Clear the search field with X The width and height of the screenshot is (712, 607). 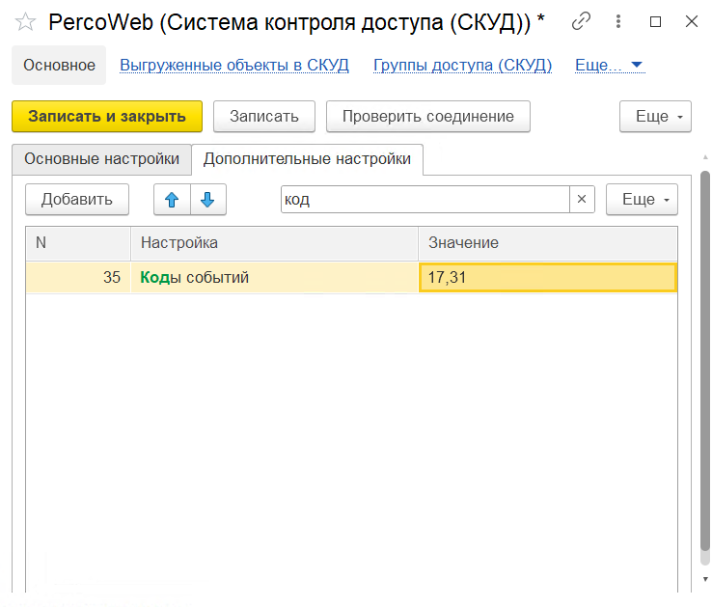[582, 199]
